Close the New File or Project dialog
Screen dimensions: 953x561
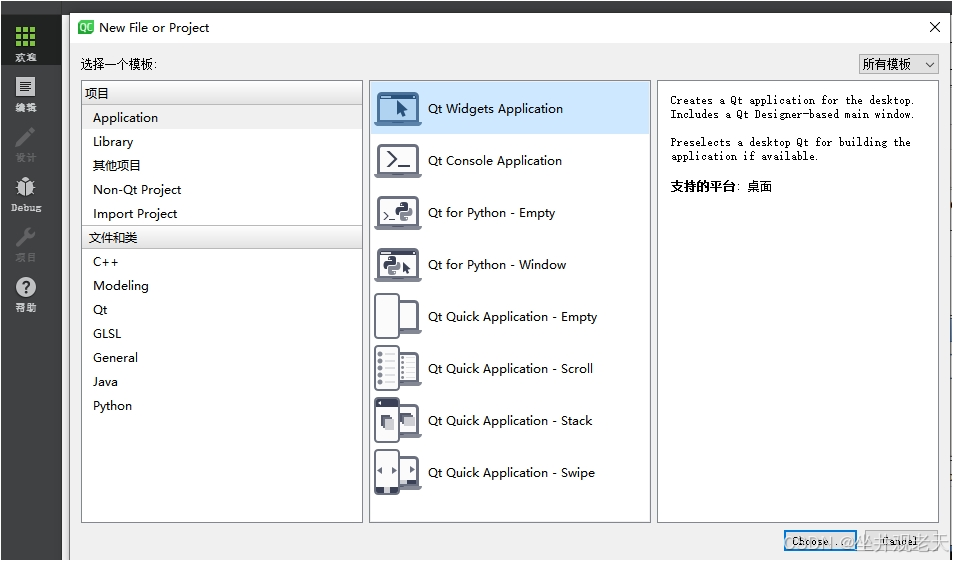pos(935,27)
